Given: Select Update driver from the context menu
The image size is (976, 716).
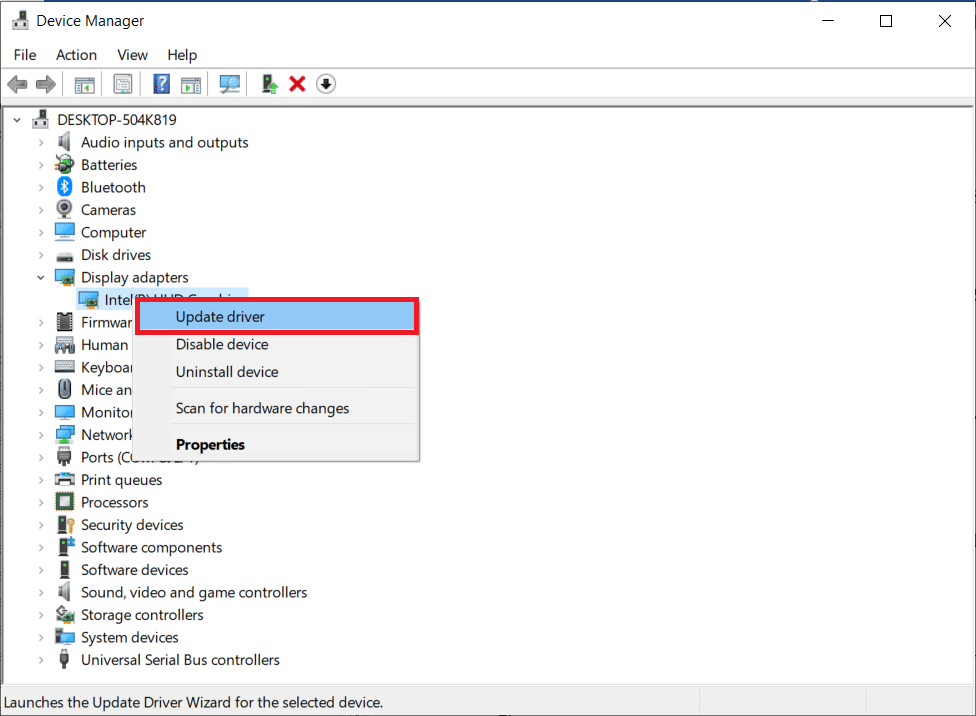Looking at the screenshot, I should pyautogui.click(x=222, y=316).
